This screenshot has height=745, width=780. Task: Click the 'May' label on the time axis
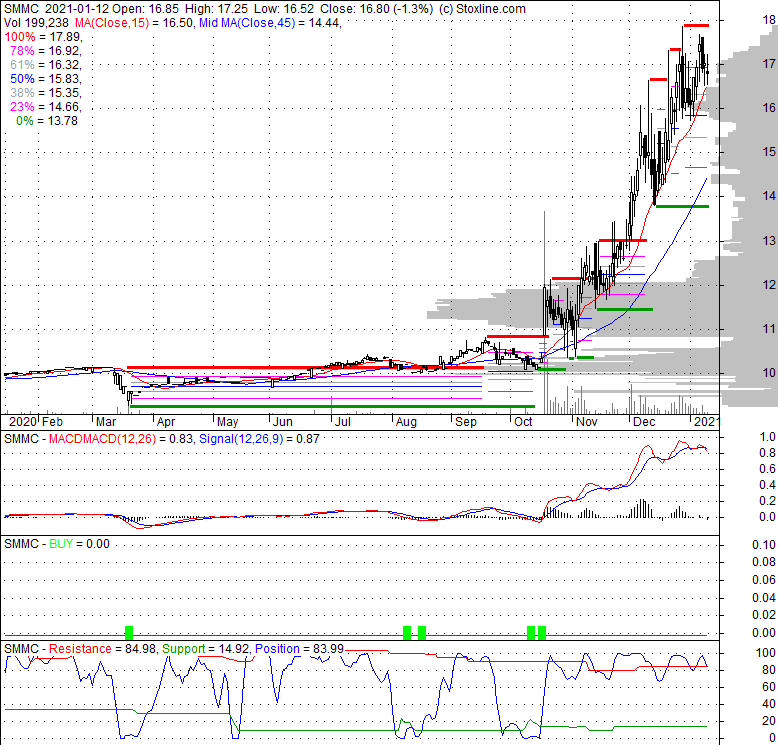tap(227, 422)
